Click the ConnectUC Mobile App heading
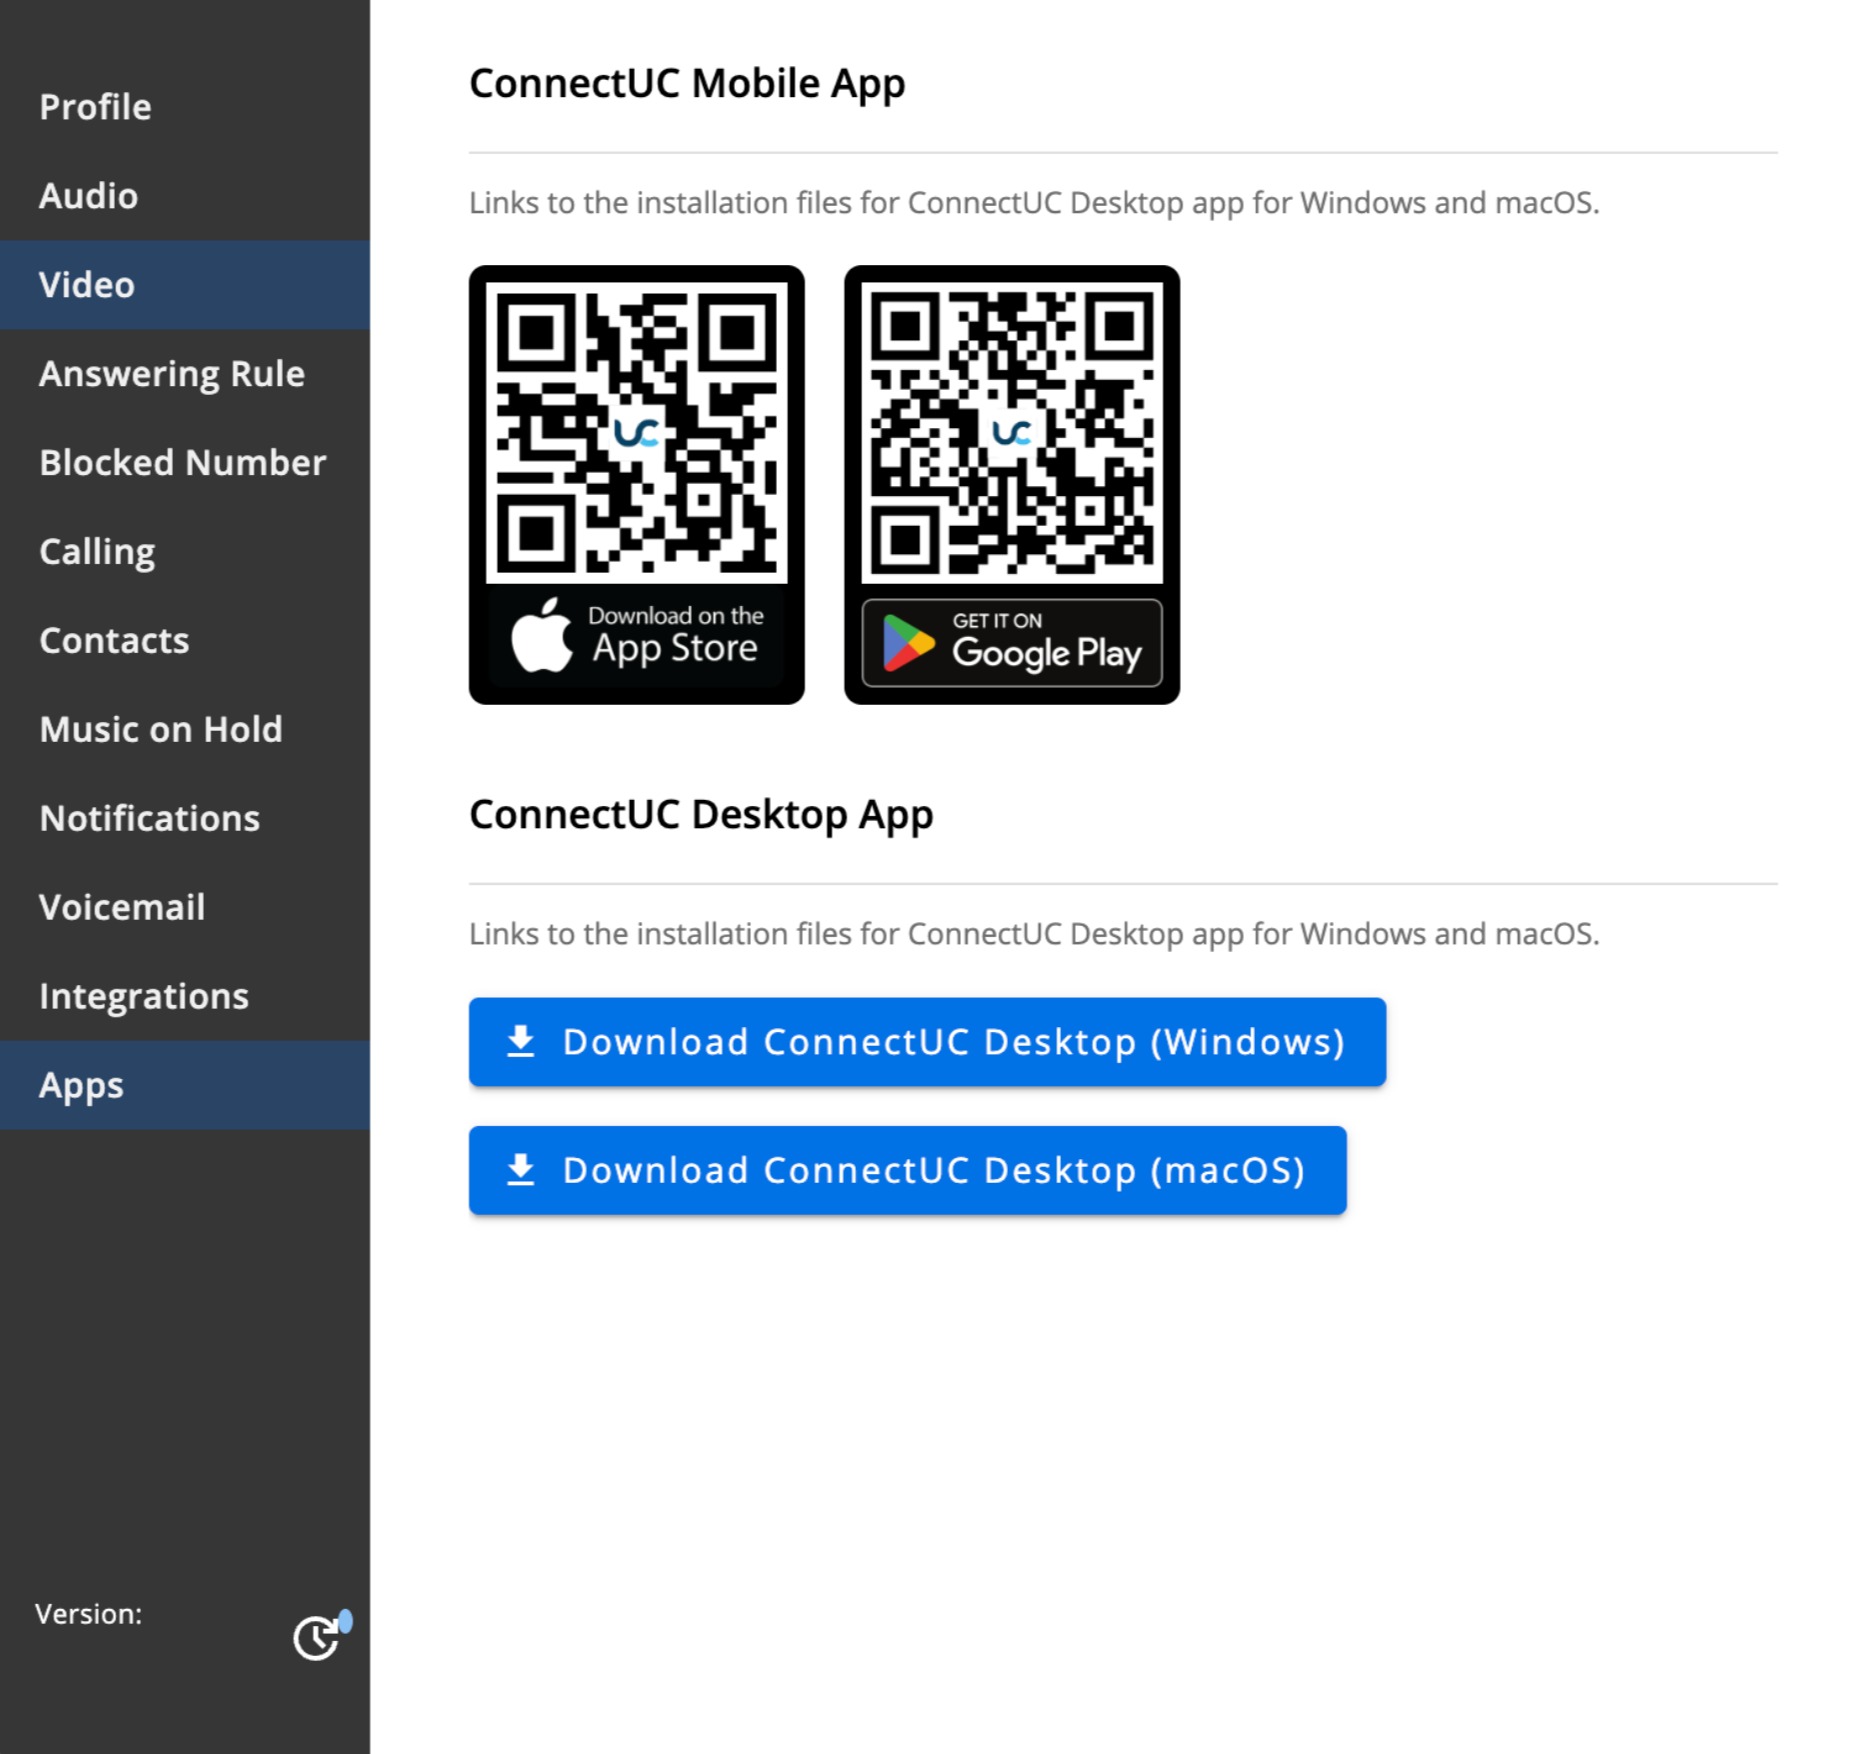 pos(687,84)
